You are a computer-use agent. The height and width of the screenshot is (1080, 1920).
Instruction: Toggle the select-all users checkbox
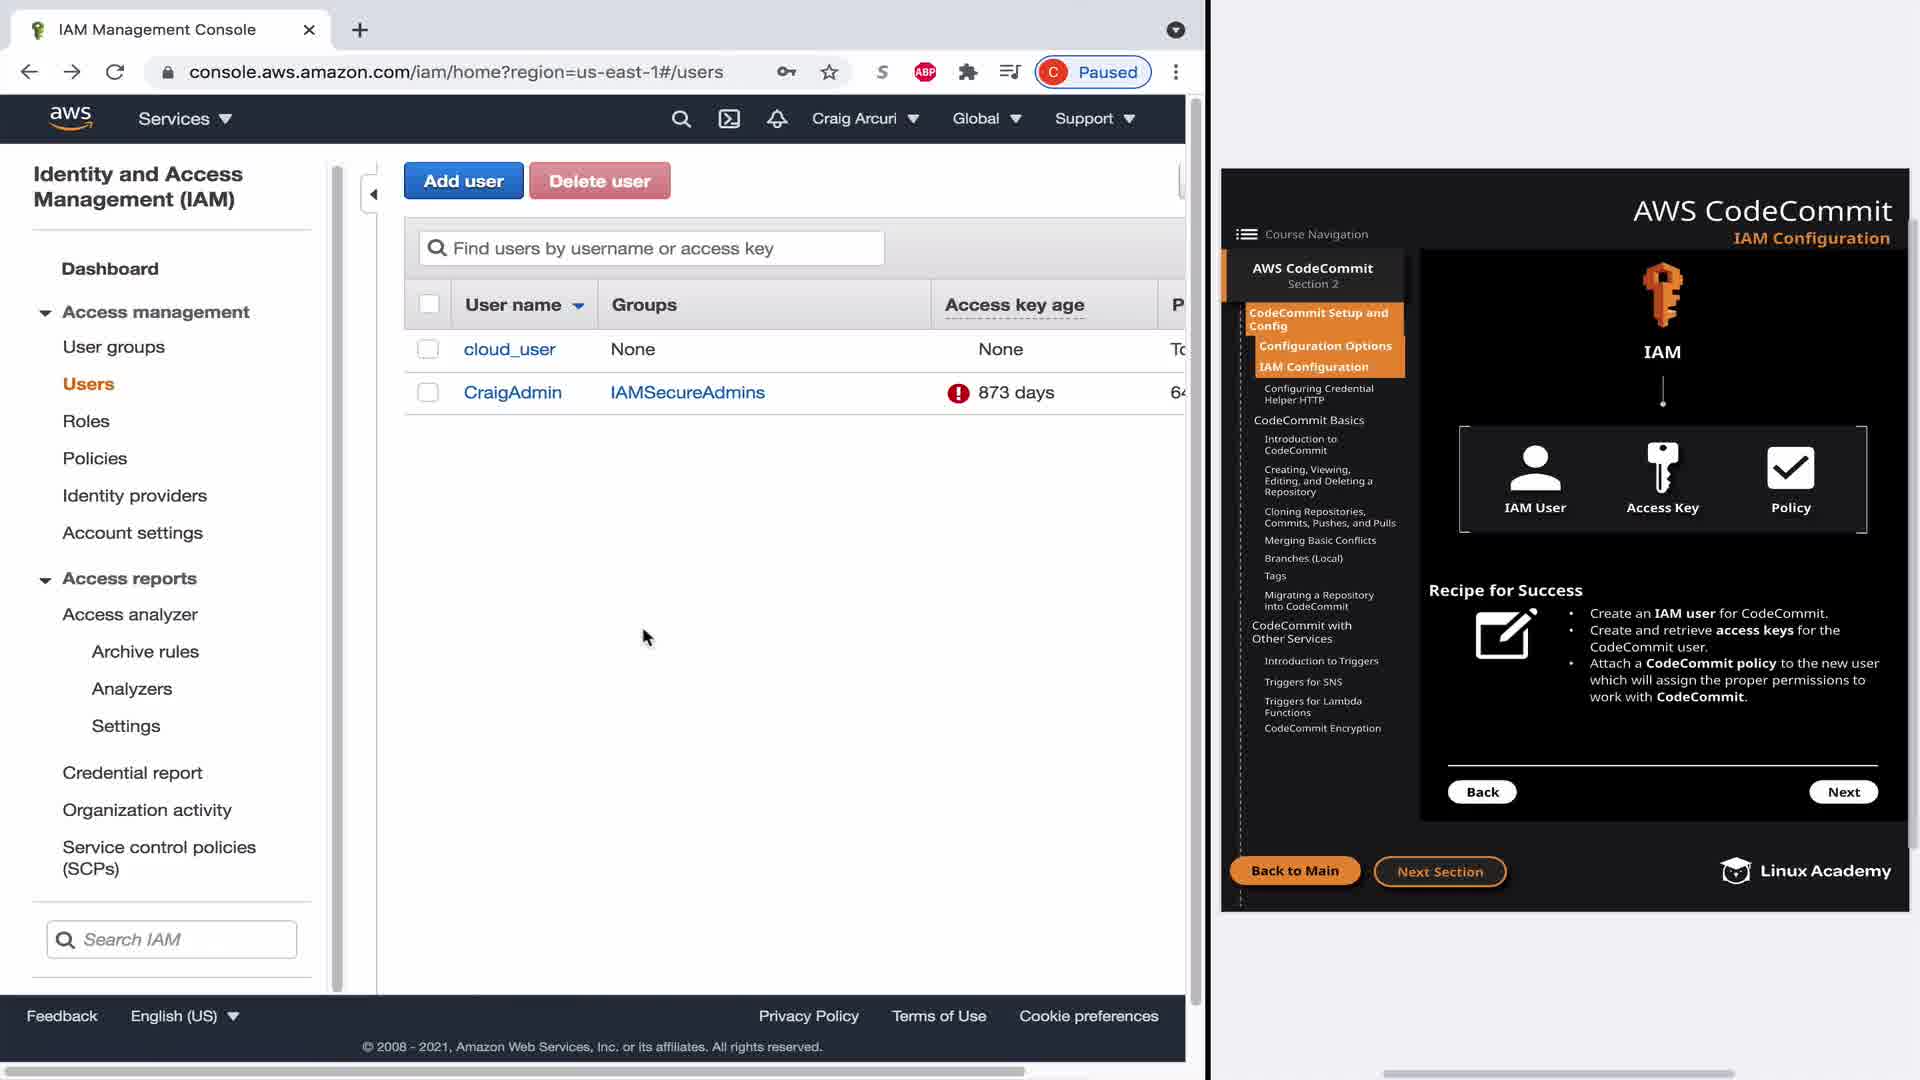[429, 305]
